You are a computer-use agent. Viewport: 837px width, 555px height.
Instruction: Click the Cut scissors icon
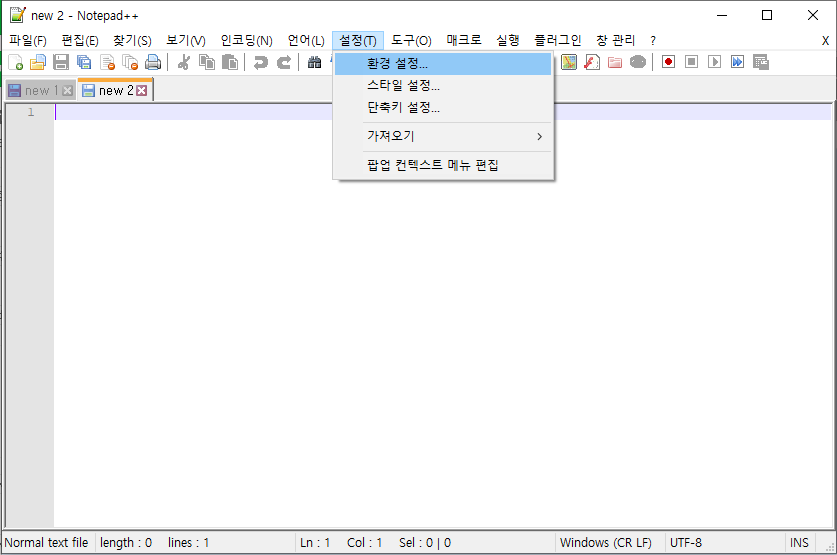pos(184,62)
